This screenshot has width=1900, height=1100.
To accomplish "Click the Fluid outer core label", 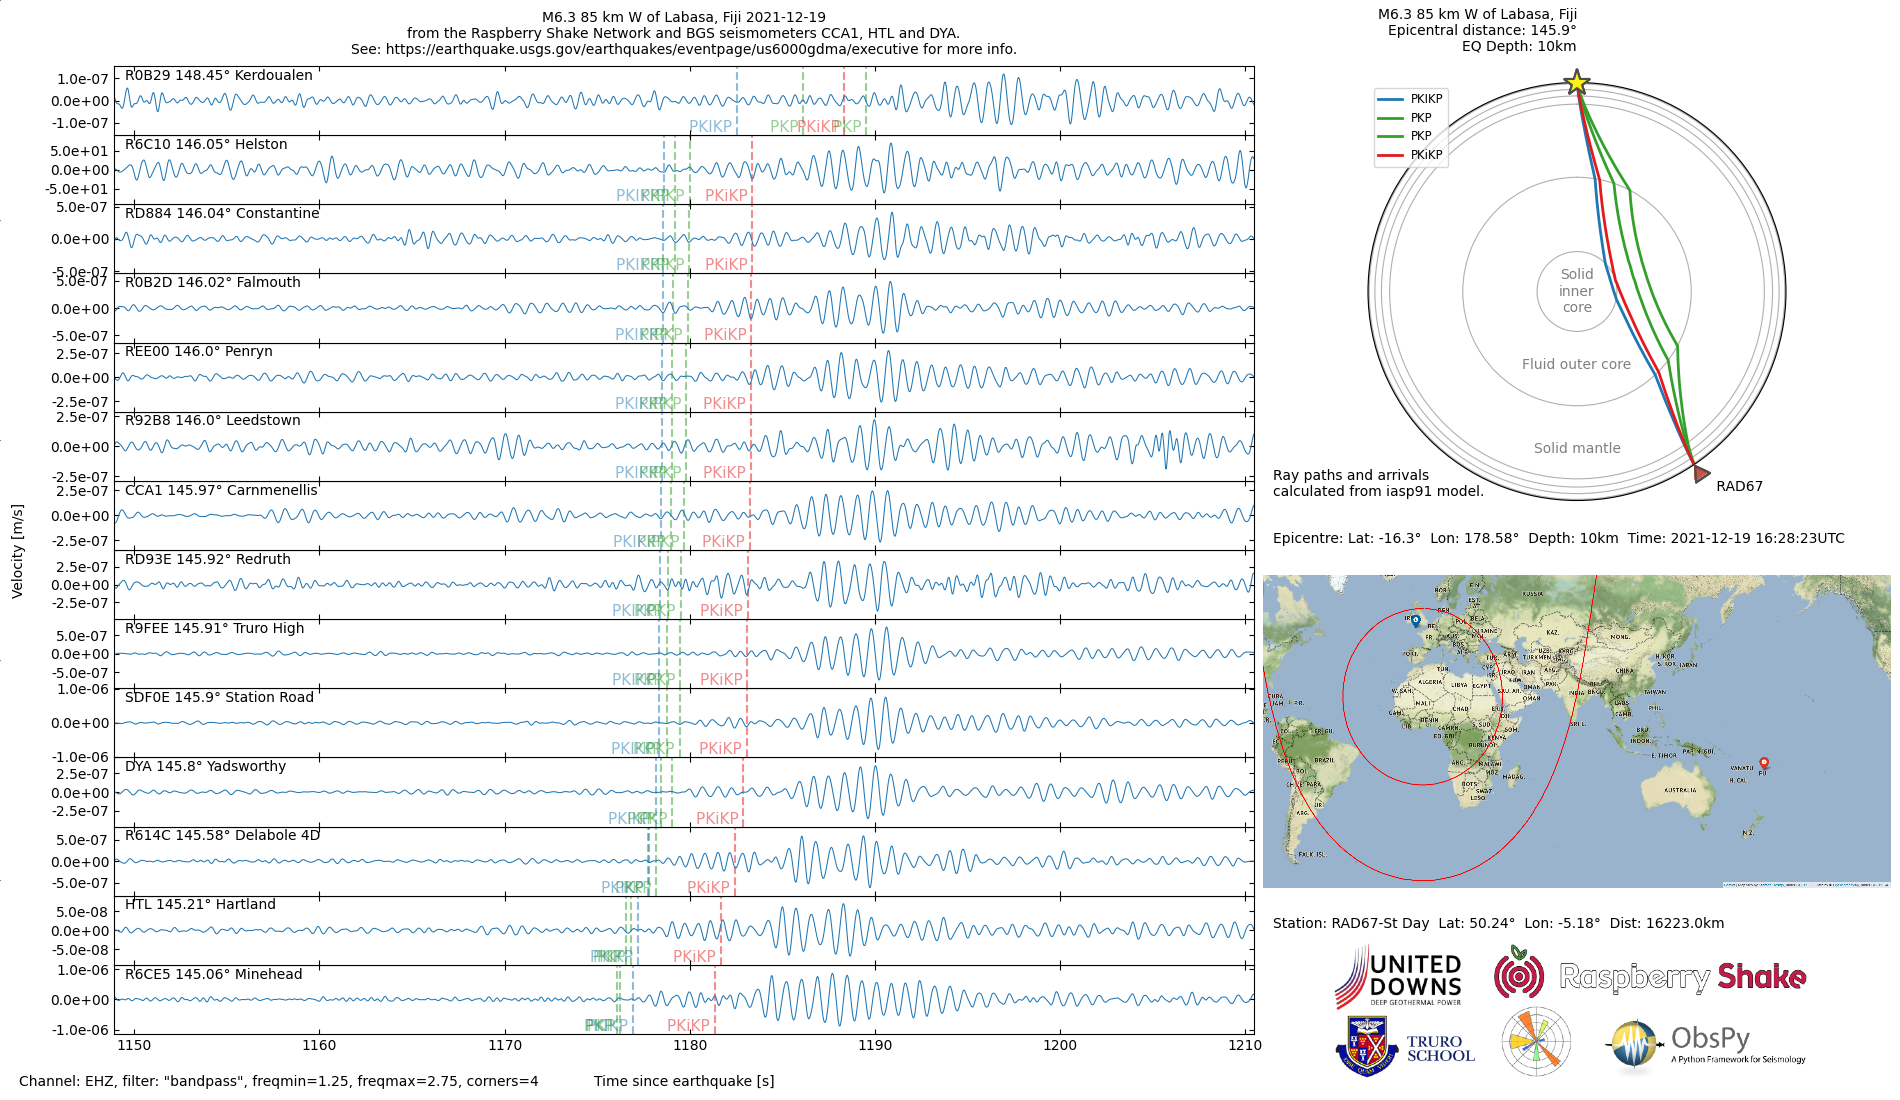I will [1576, 364].
